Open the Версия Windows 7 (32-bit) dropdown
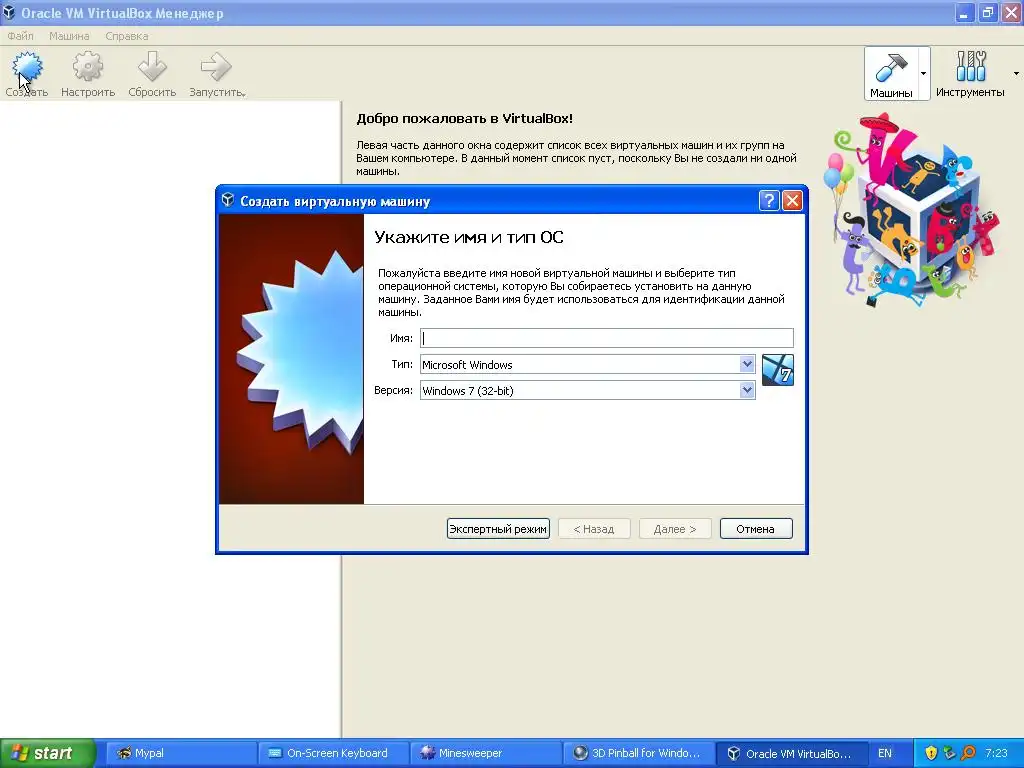 pyautogui.click(x=587, y=391)
